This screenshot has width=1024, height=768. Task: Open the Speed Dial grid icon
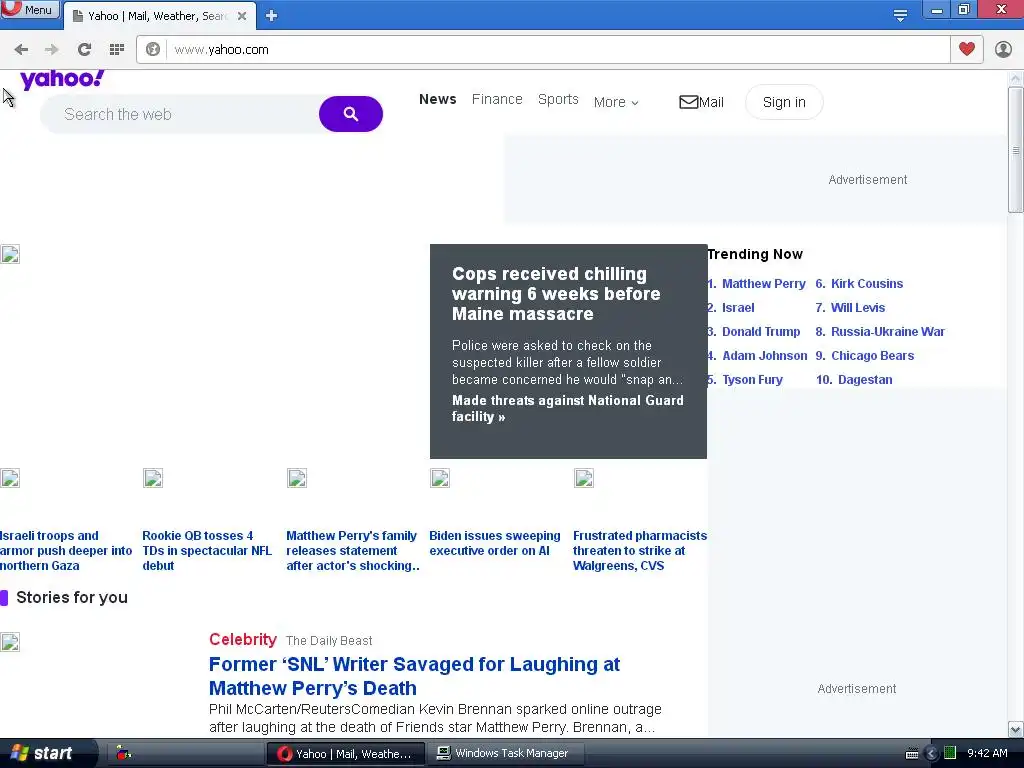coord(117,50)
